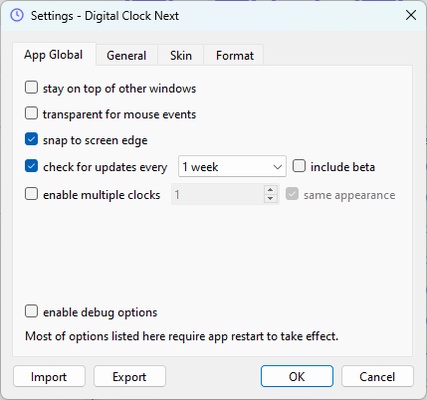Click the Import button
Image resolution: width=427 pixels, height=400 pixels.
click(49, 377)
